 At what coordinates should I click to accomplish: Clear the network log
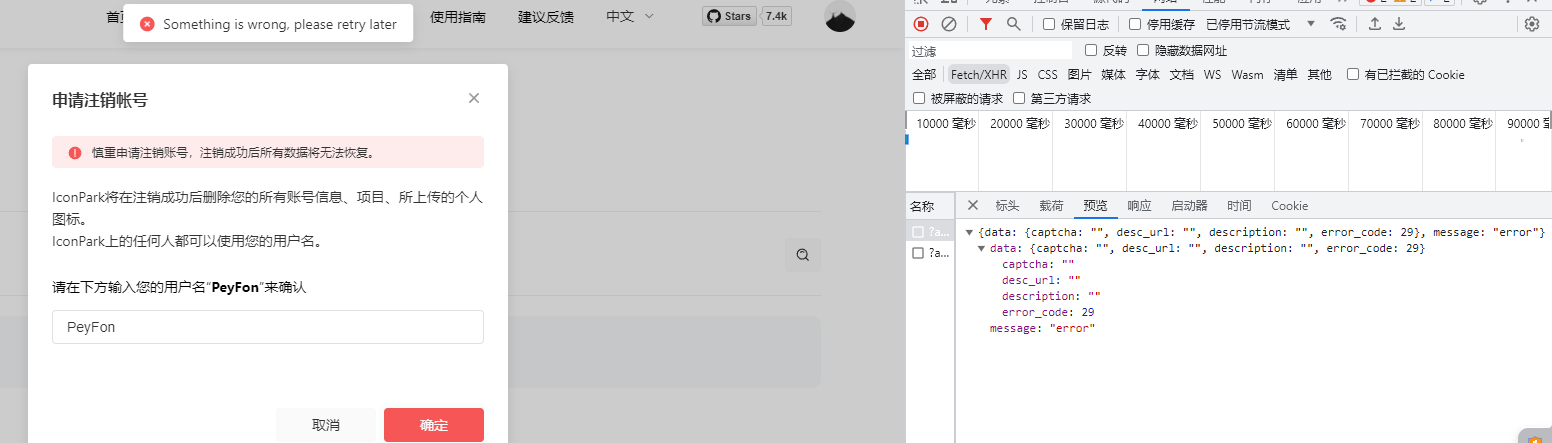(x=949, y=24)
